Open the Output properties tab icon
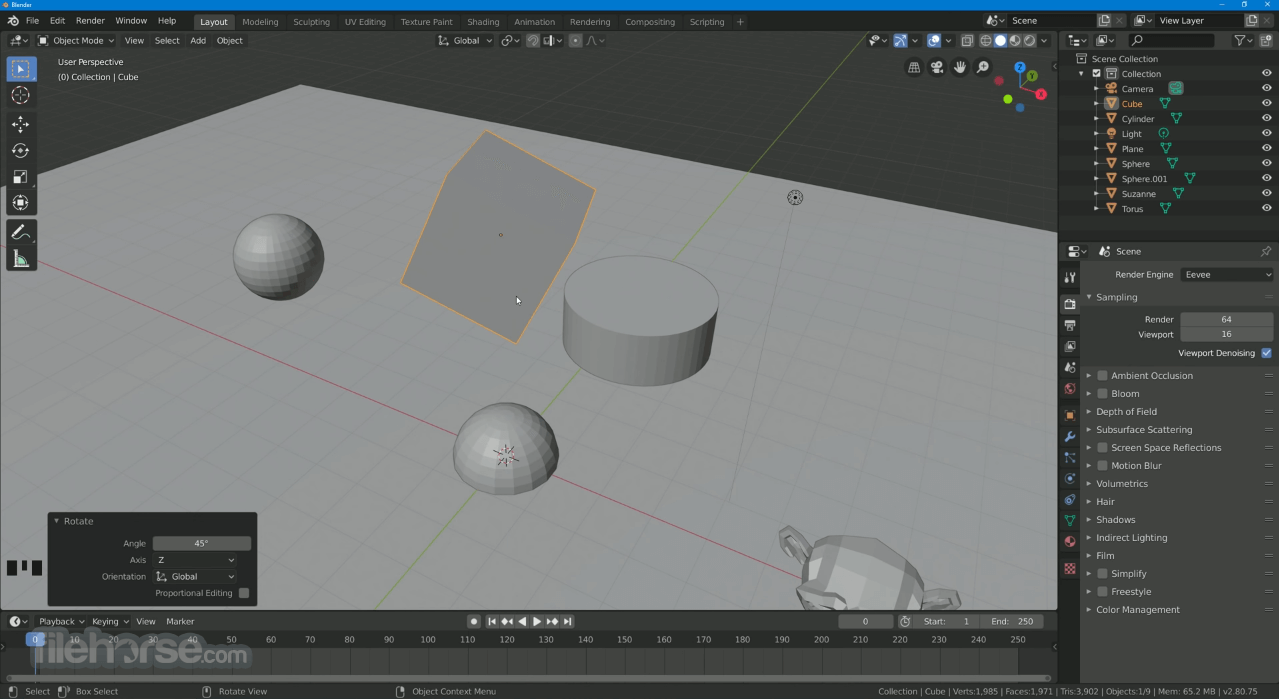 [x=1070, y=325]
